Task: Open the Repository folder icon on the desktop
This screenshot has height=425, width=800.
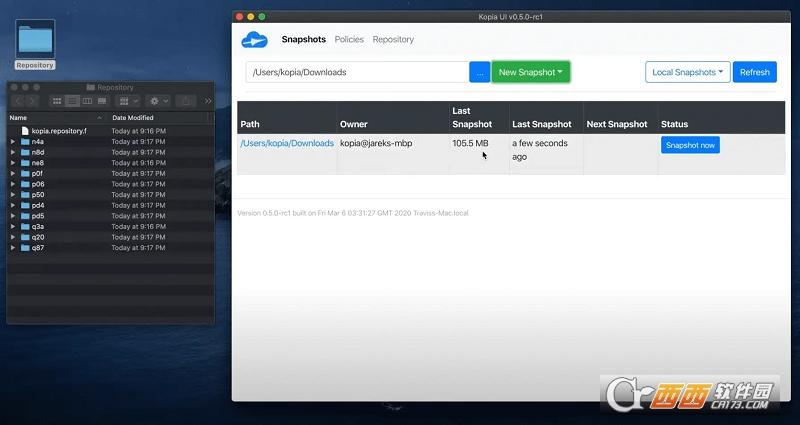Action: [x=35, y=40]
